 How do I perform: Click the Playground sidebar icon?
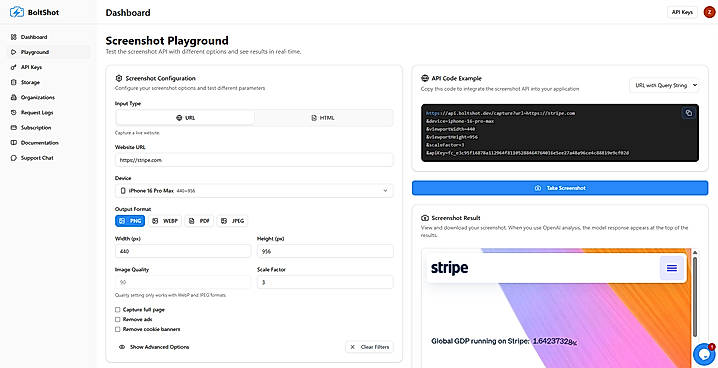[13, 52]
